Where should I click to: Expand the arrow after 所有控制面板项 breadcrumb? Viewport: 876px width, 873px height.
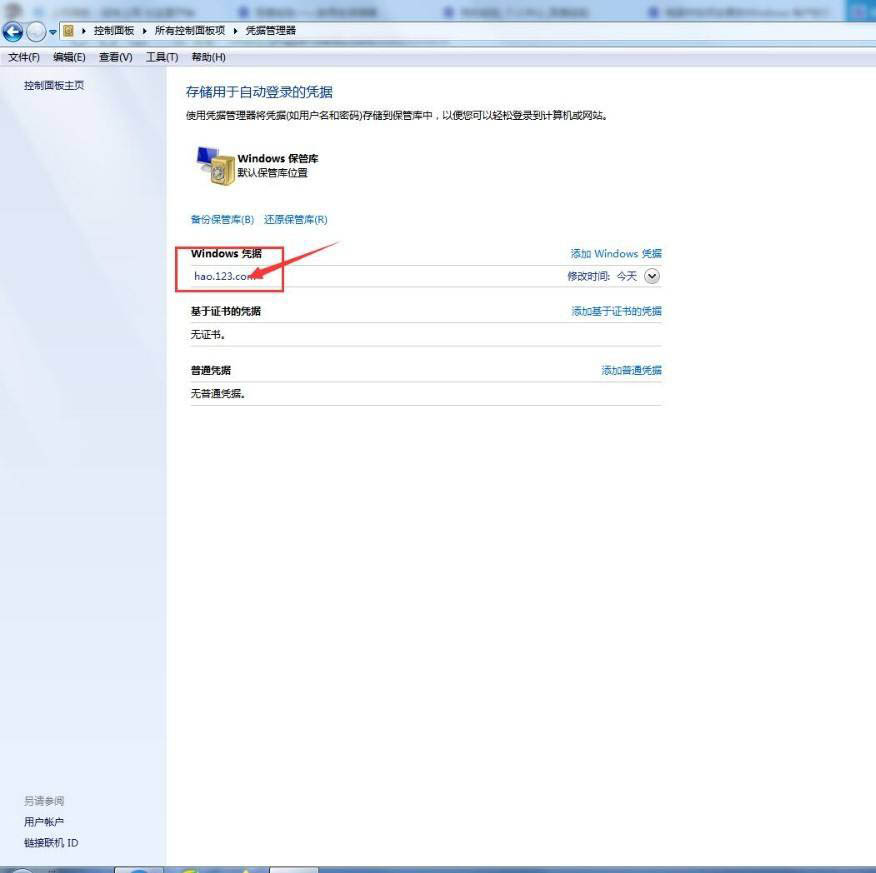click(235, 31)
